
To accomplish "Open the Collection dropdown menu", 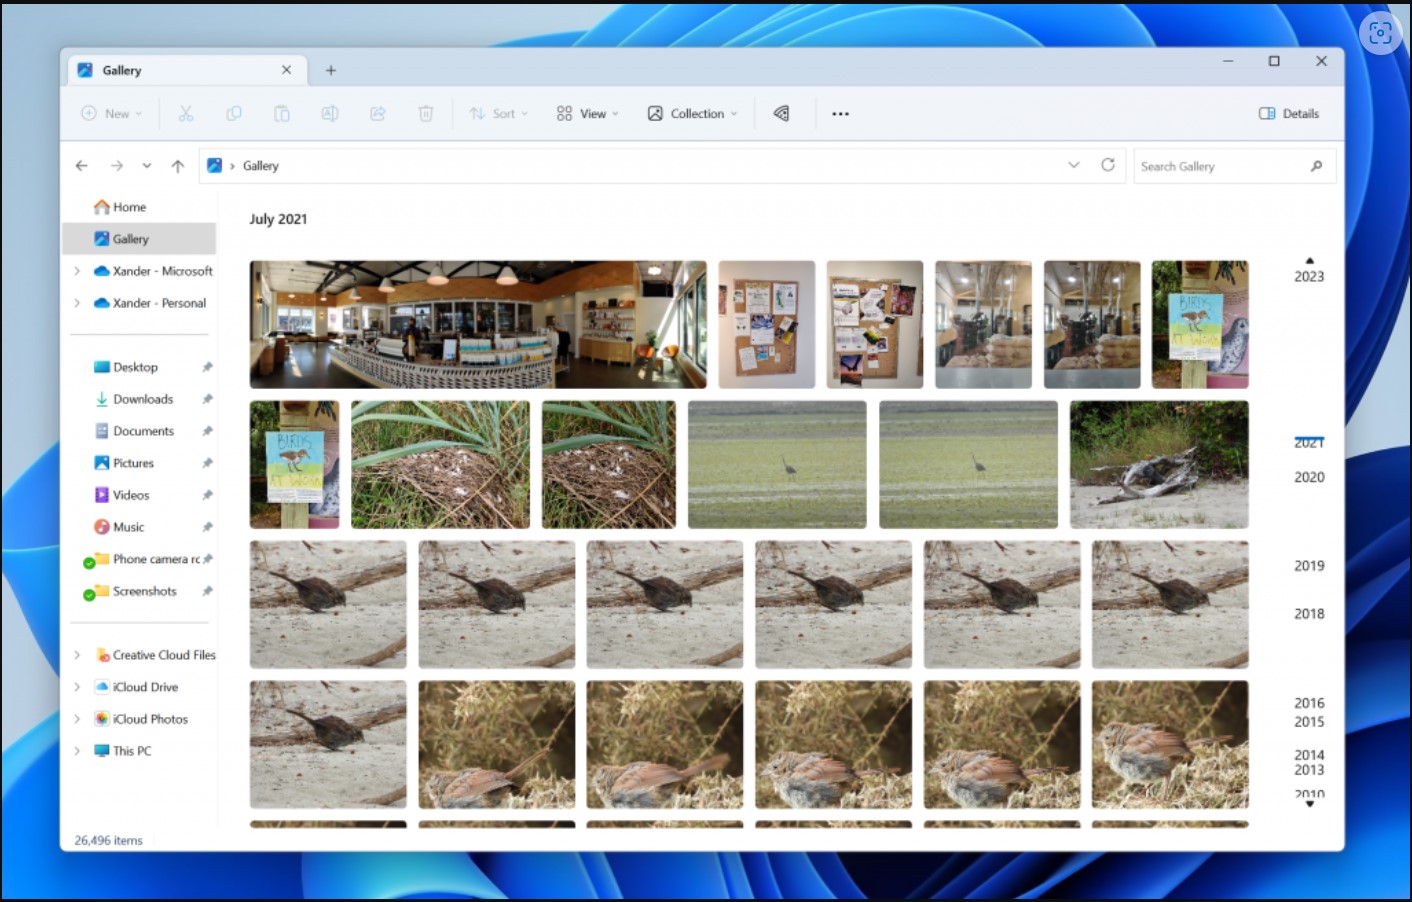I will coord(692,114).
